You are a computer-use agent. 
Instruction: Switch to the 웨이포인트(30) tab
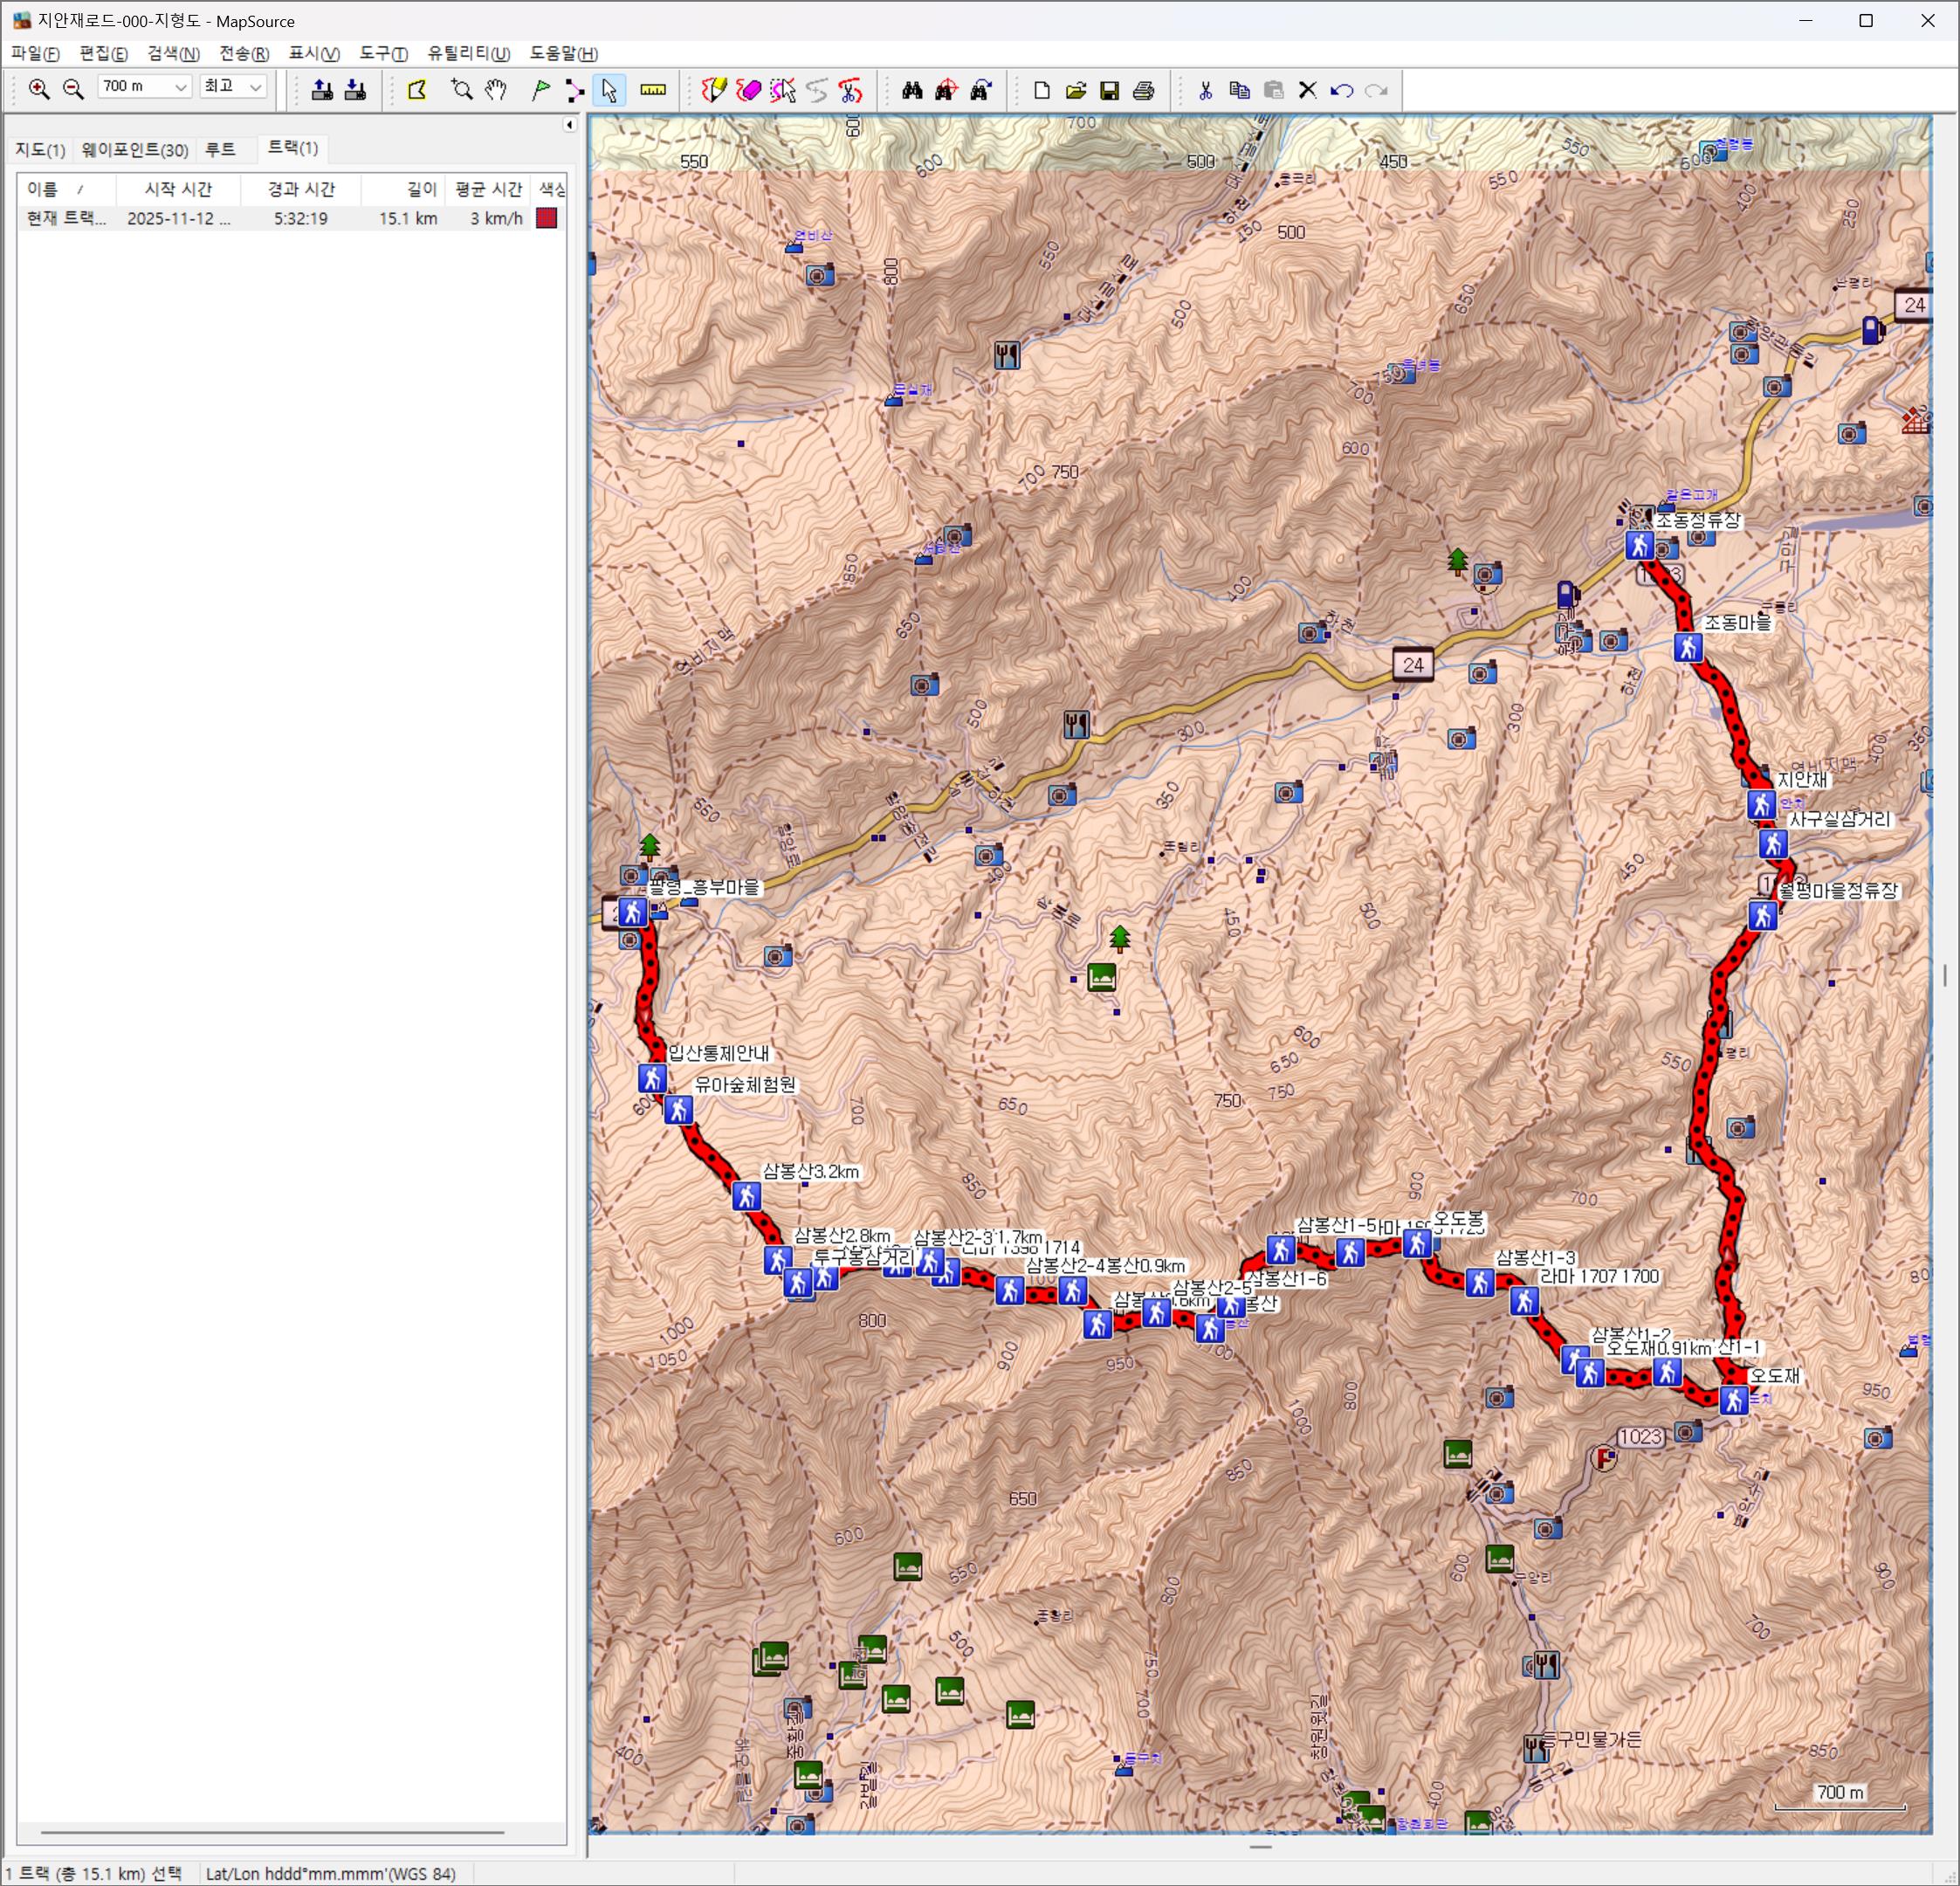(135, 150)
